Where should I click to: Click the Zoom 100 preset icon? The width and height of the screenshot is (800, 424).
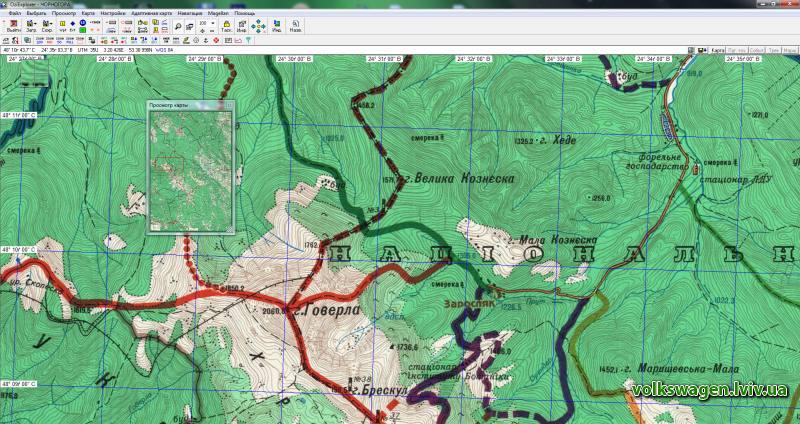tap(50, 40)
